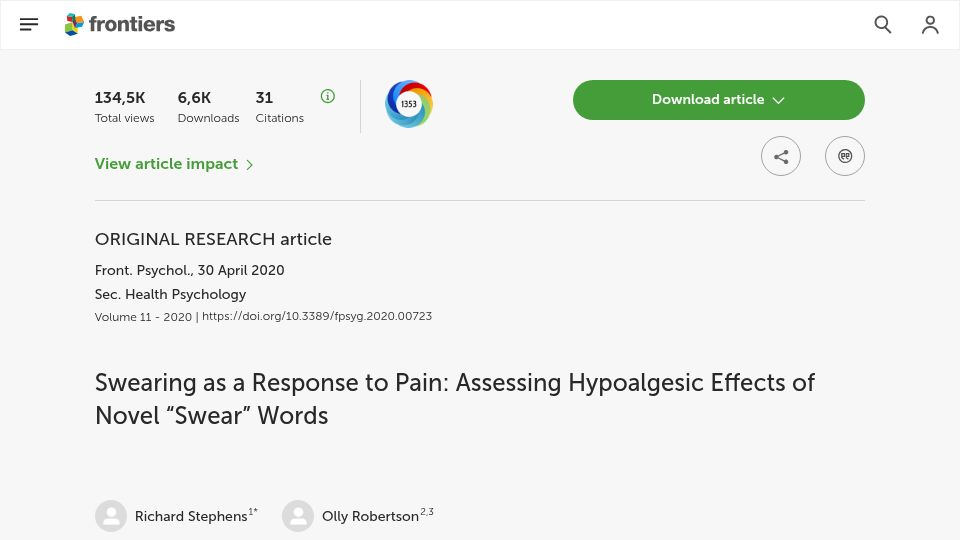The image size is (960, 540).
Task: Click the green metrics info icon
Action: [x=328, y=96]
